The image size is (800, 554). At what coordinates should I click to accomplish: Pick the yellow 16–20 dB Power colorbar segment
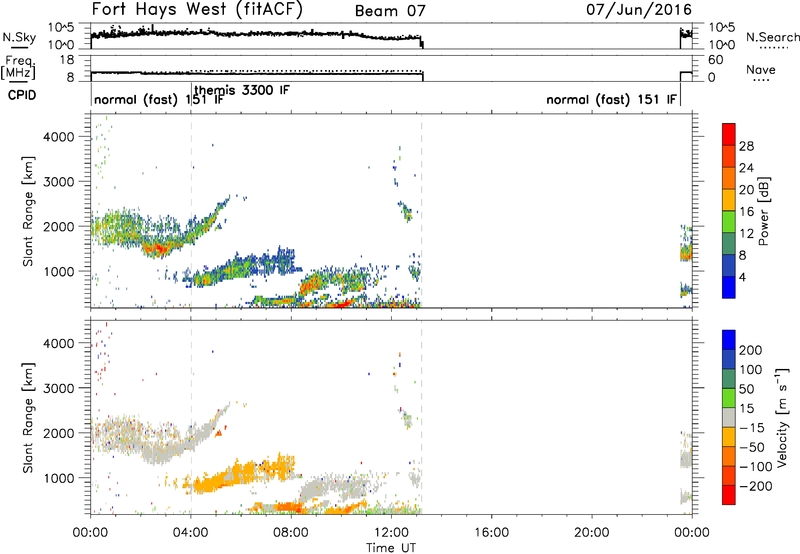pyautogui.click(x=729, y=199)
